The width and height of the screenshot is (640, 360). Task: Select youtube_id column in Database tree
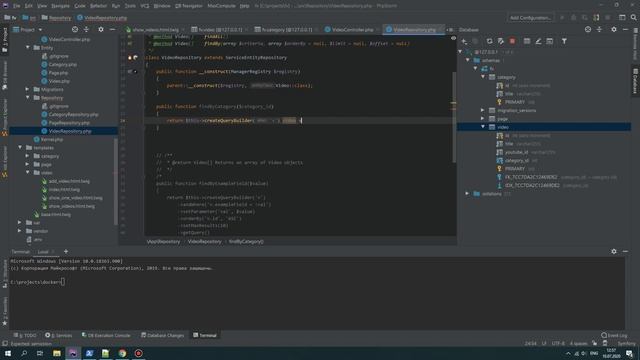pos(516,152)
